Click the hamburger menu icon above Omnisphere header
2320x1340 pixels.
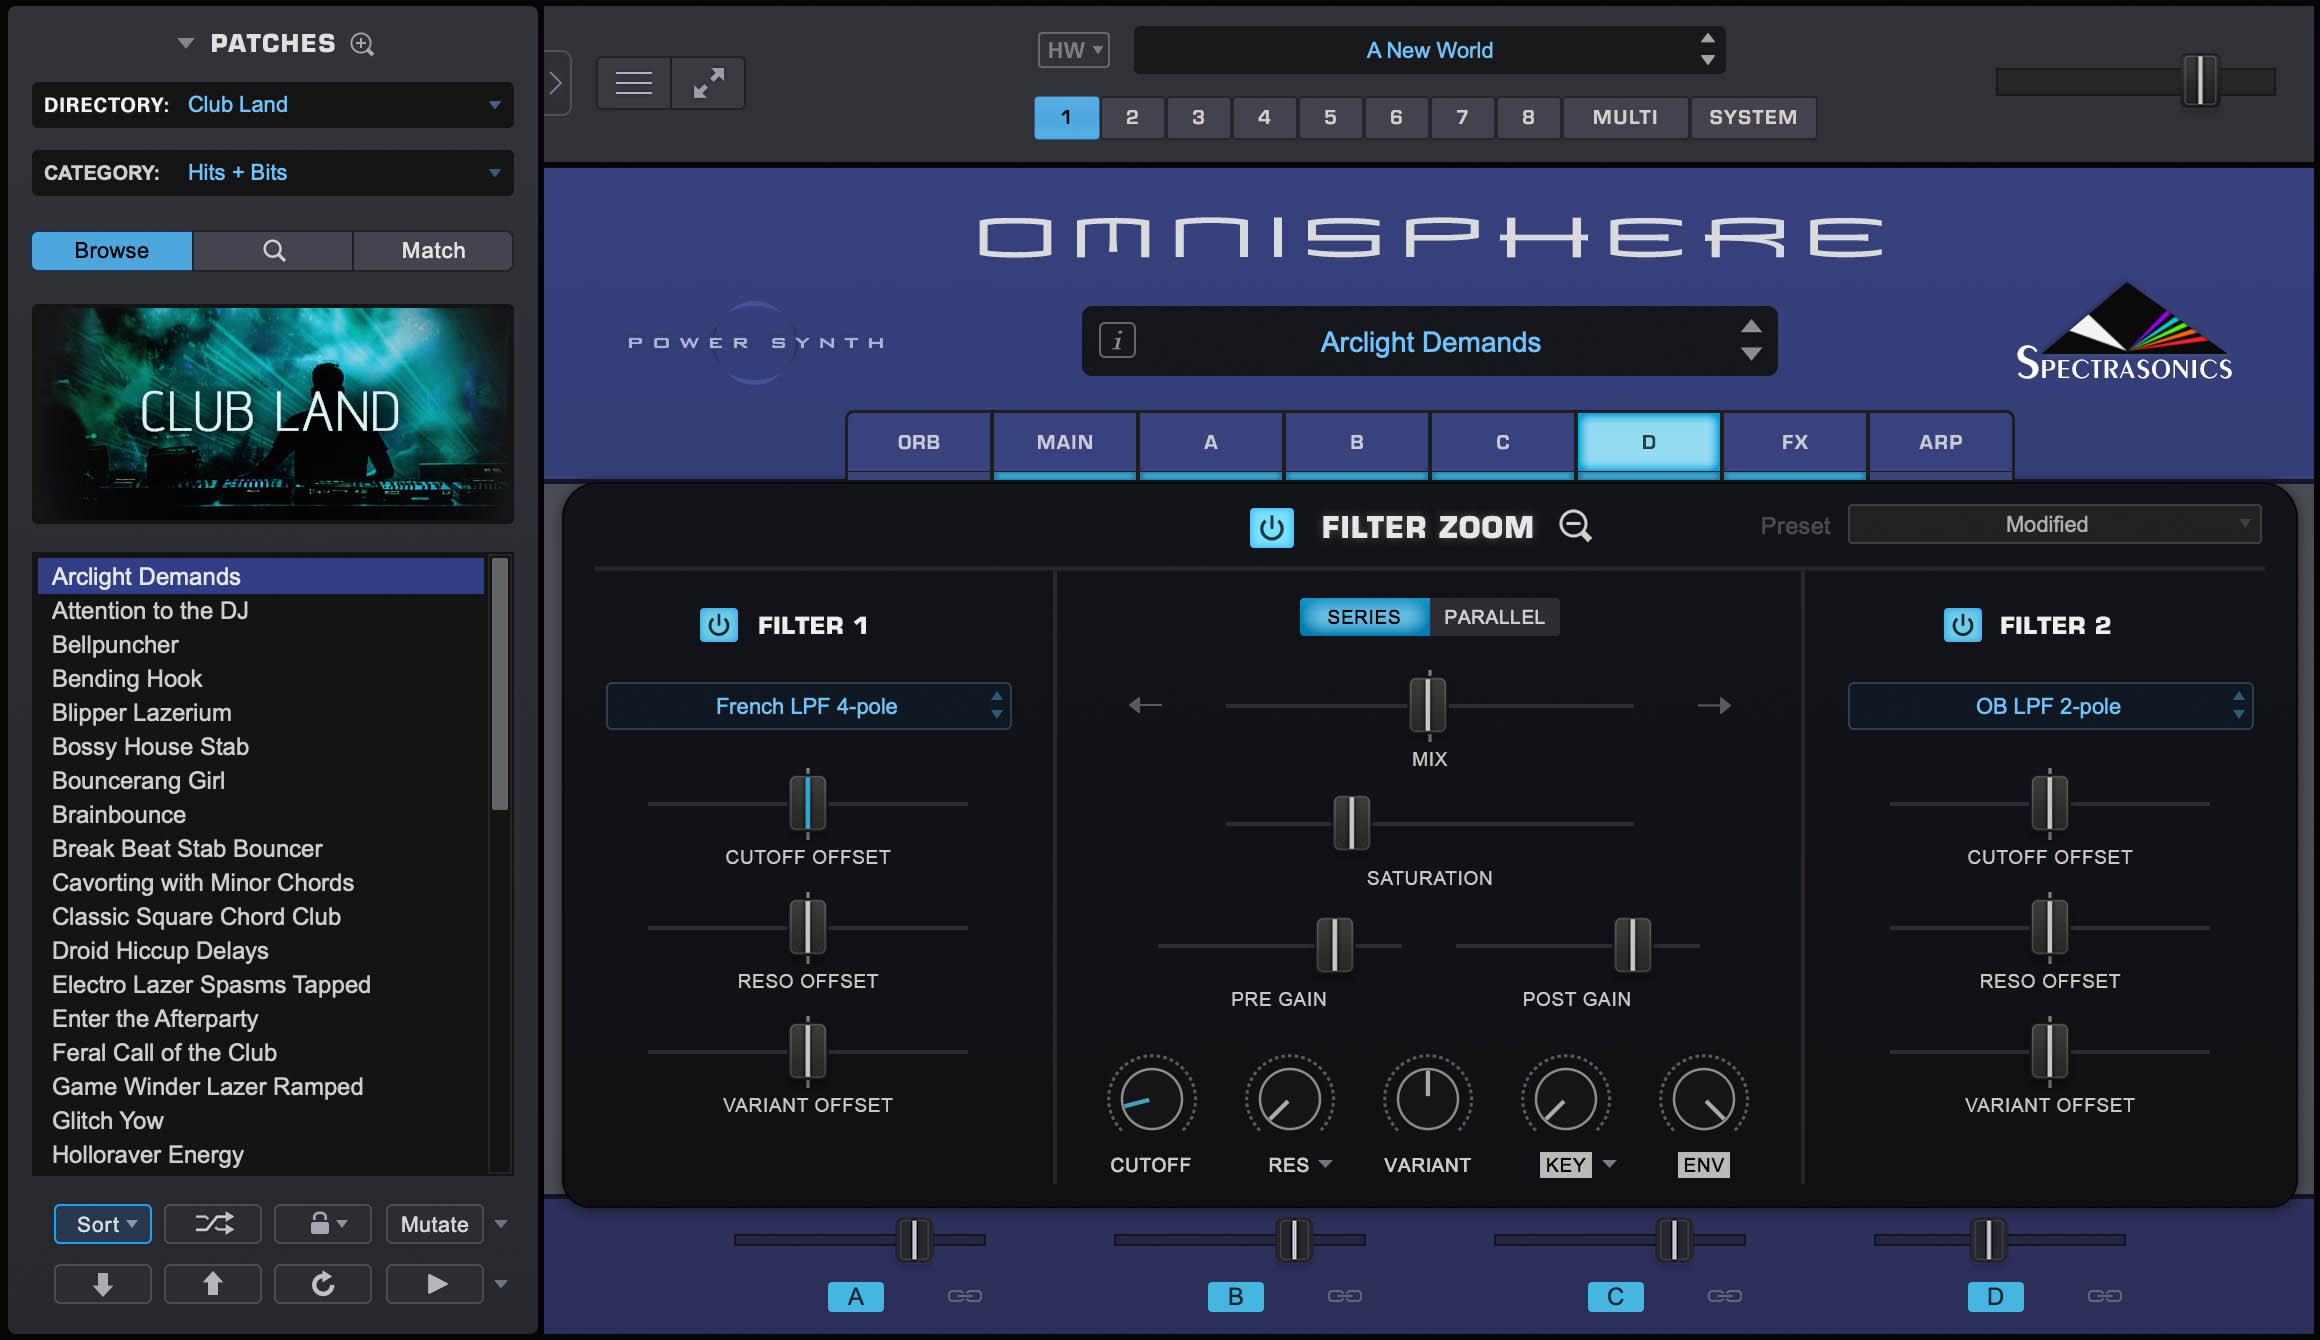pyautogui.click(x=633, y=82)
